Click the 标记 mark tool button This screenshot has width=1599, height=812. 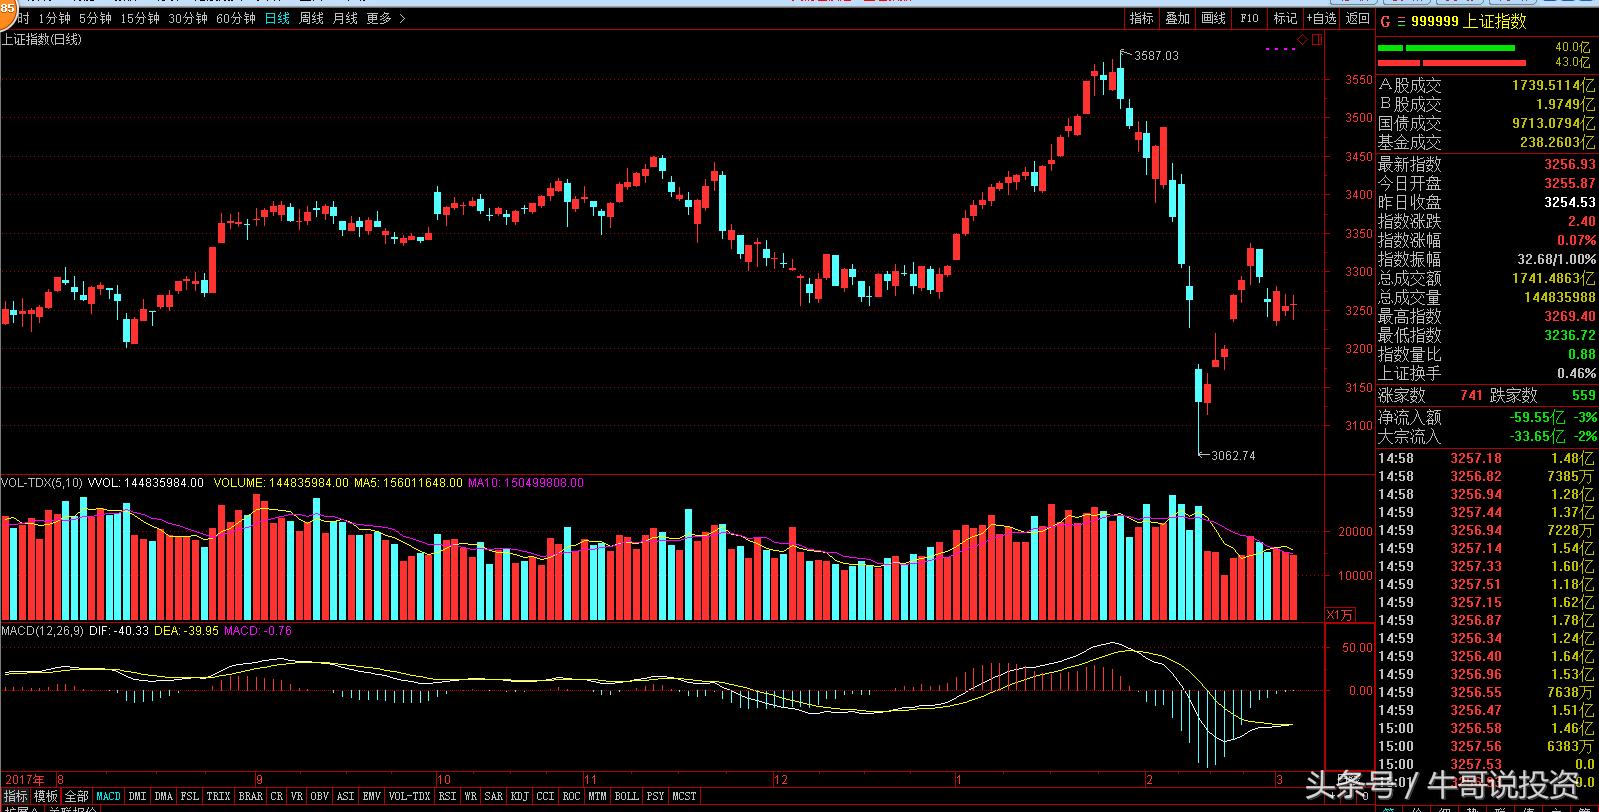tap(1285, 18)
